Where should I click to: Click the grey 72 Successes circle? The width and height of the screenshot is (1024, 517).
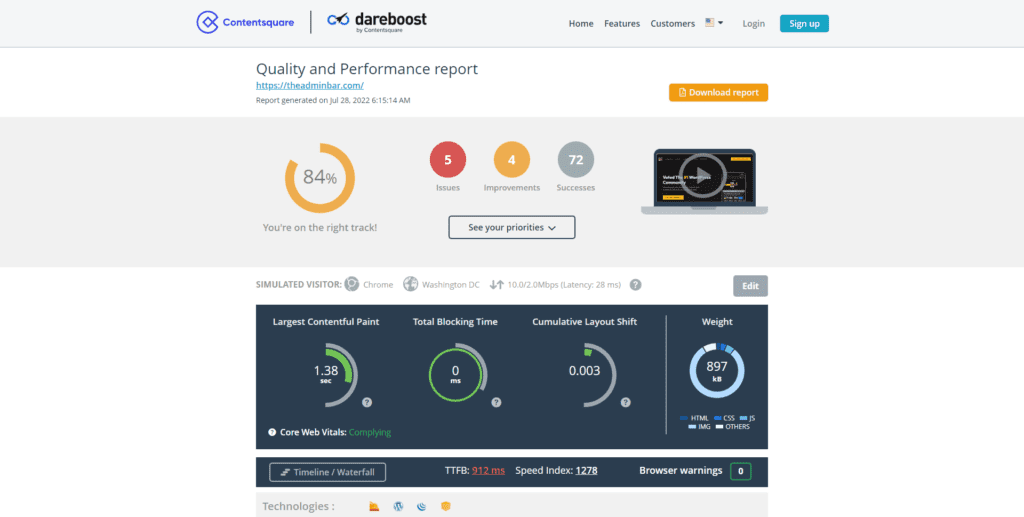575,160
